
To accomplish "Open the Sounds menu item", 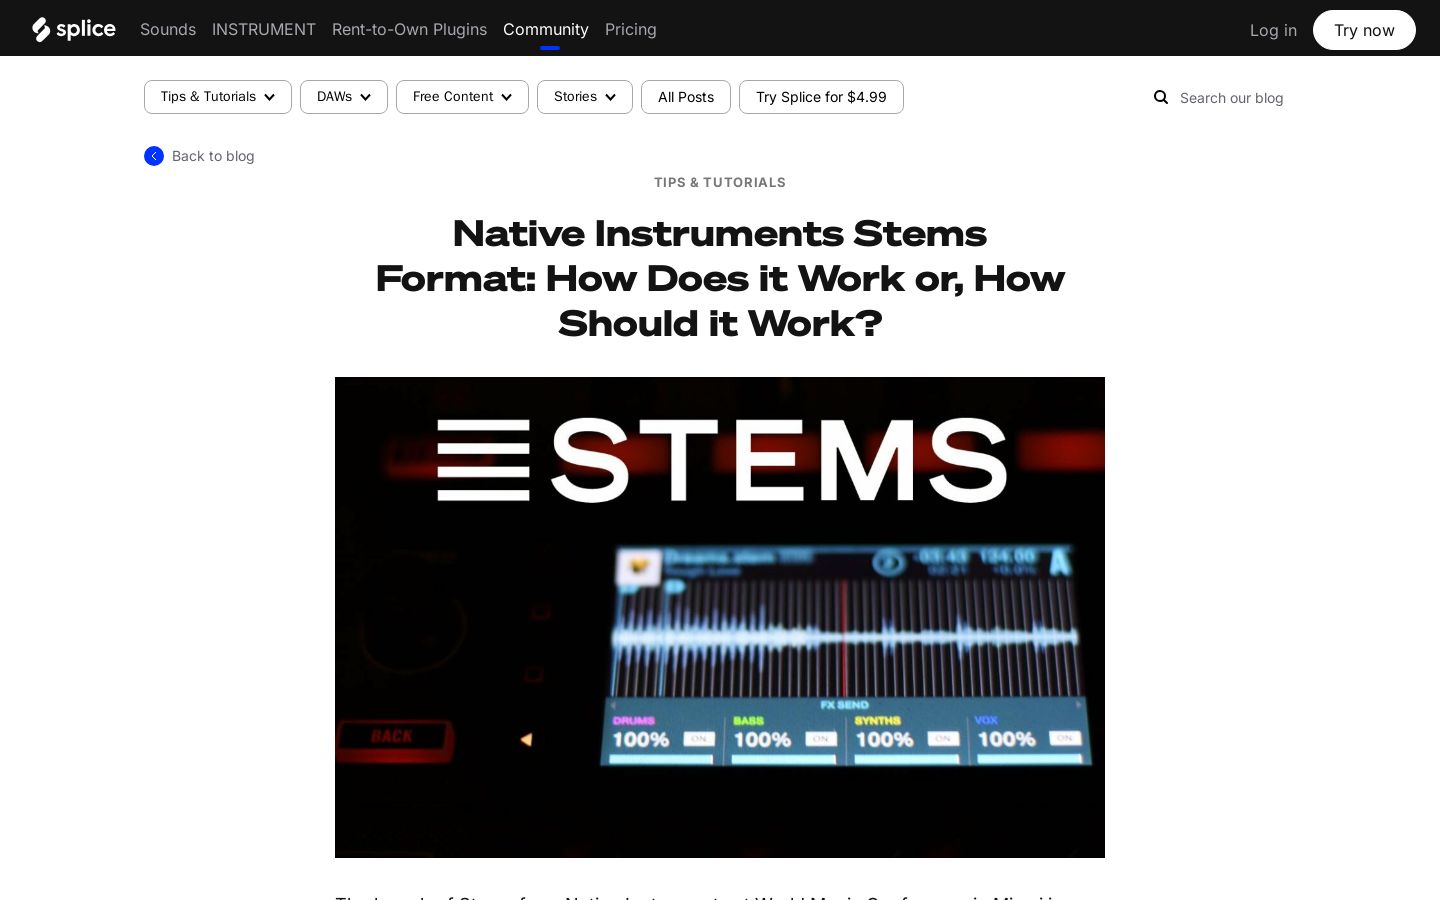I will point(168,29).
